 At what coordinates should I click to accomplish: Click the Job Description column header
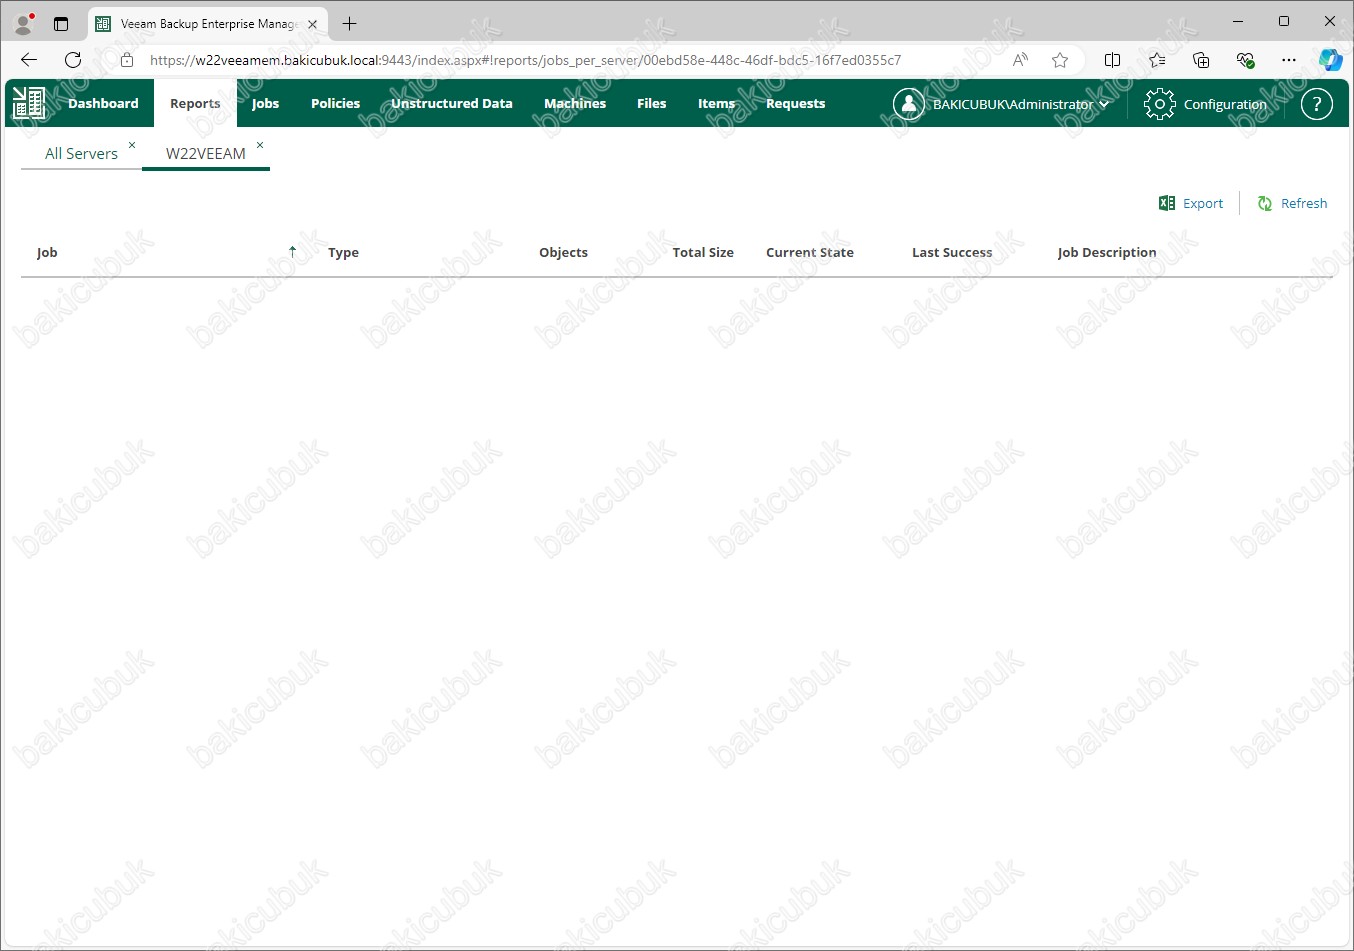pyautogui.click(x=1107, y=252)
